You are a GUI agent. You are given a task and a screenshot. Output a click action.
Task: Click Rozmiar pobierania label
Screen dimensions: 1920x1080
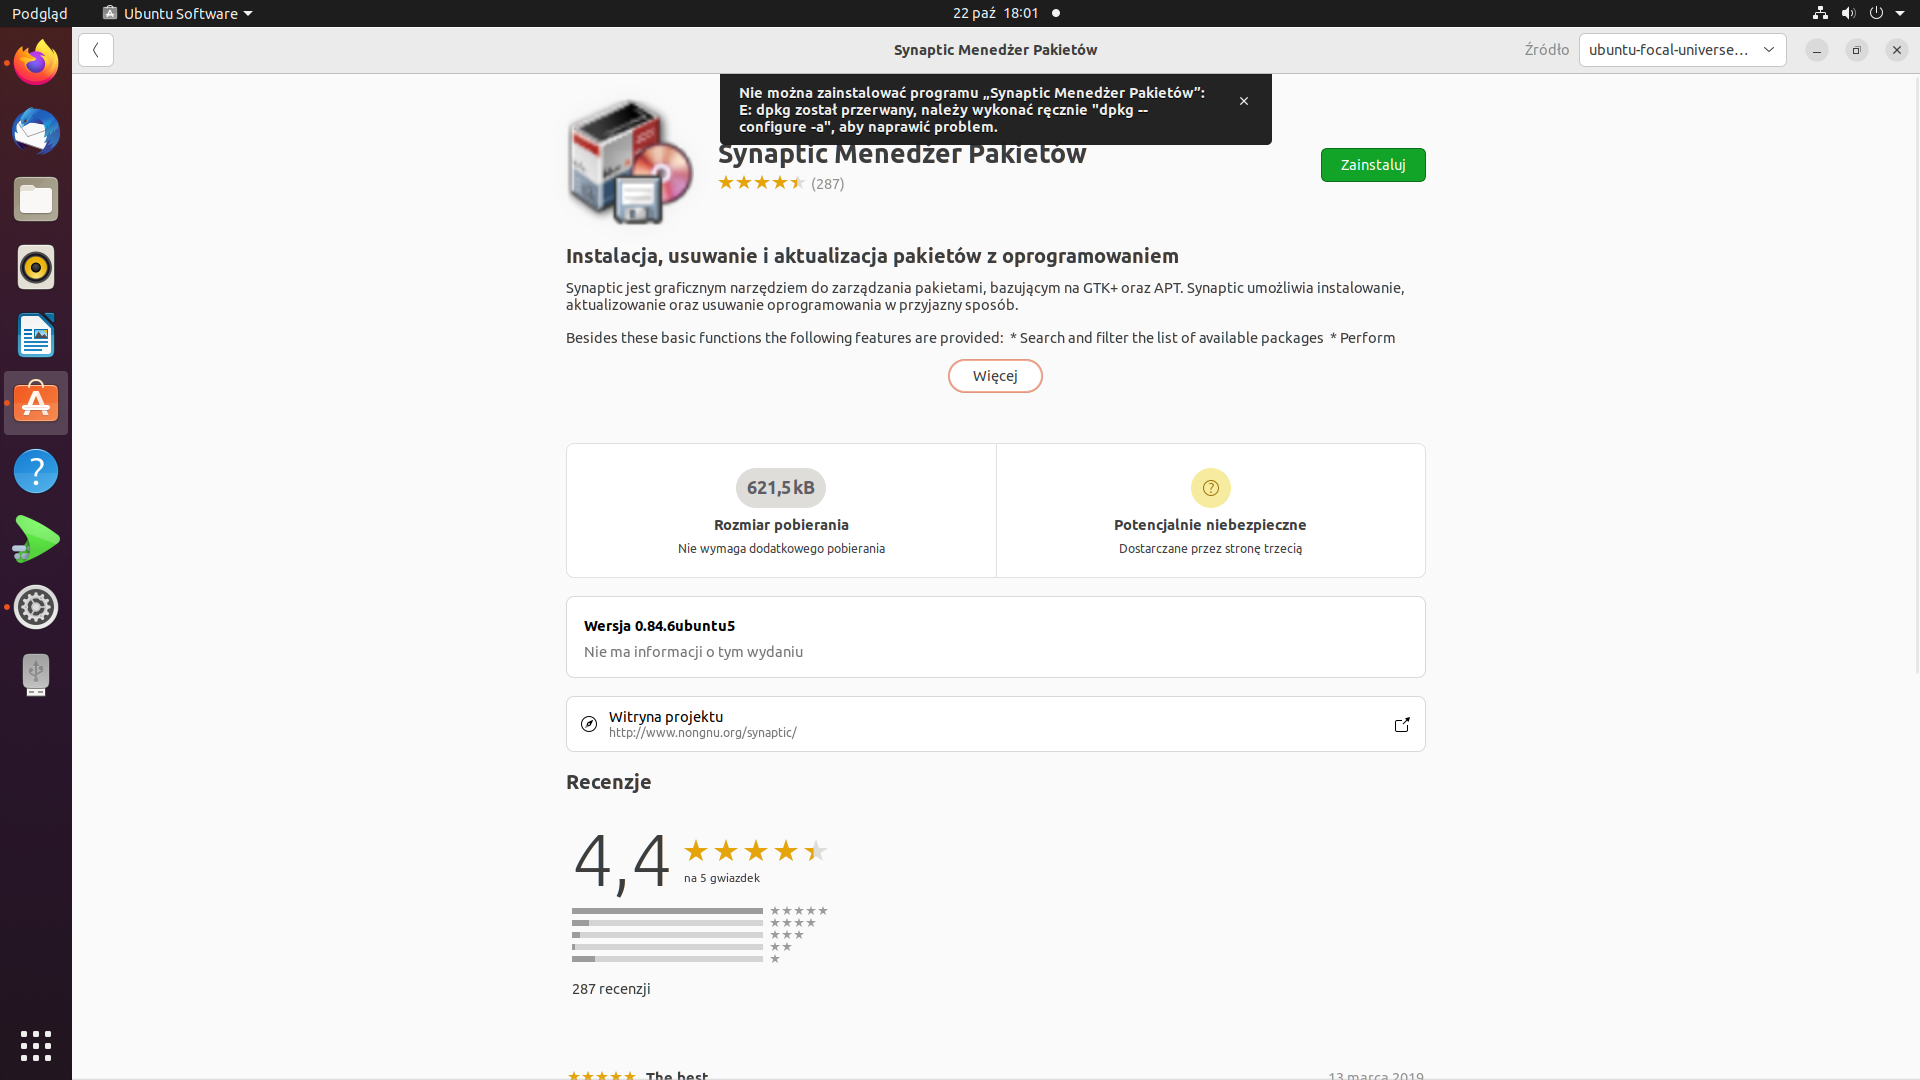click(x=781, y=525)
